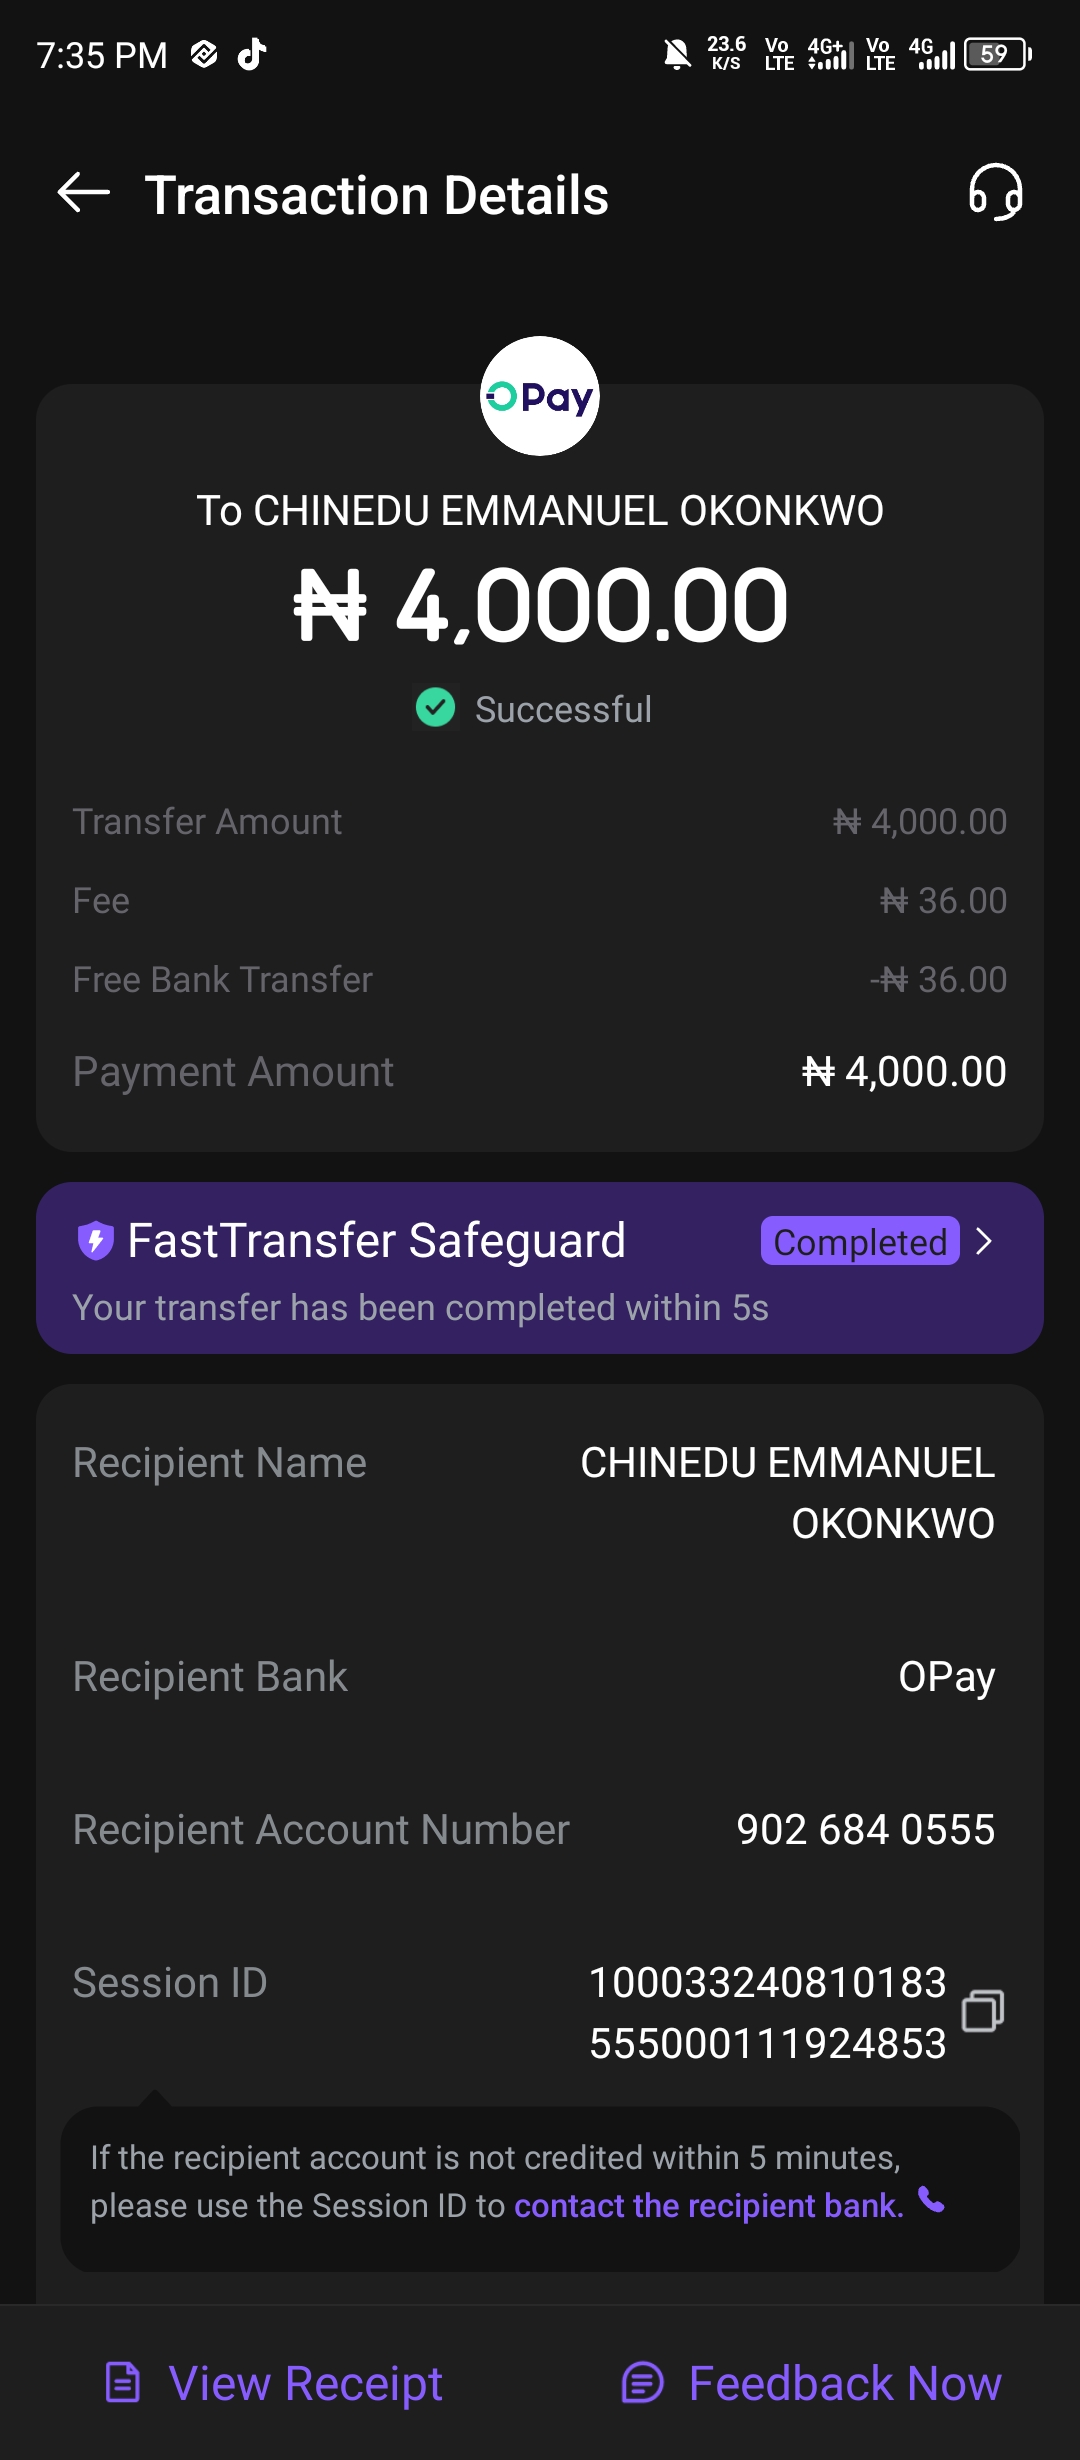1080x2460 pixels.
Task: Tap the TikTok icon in status bar
Action: [x=252, y=54]
